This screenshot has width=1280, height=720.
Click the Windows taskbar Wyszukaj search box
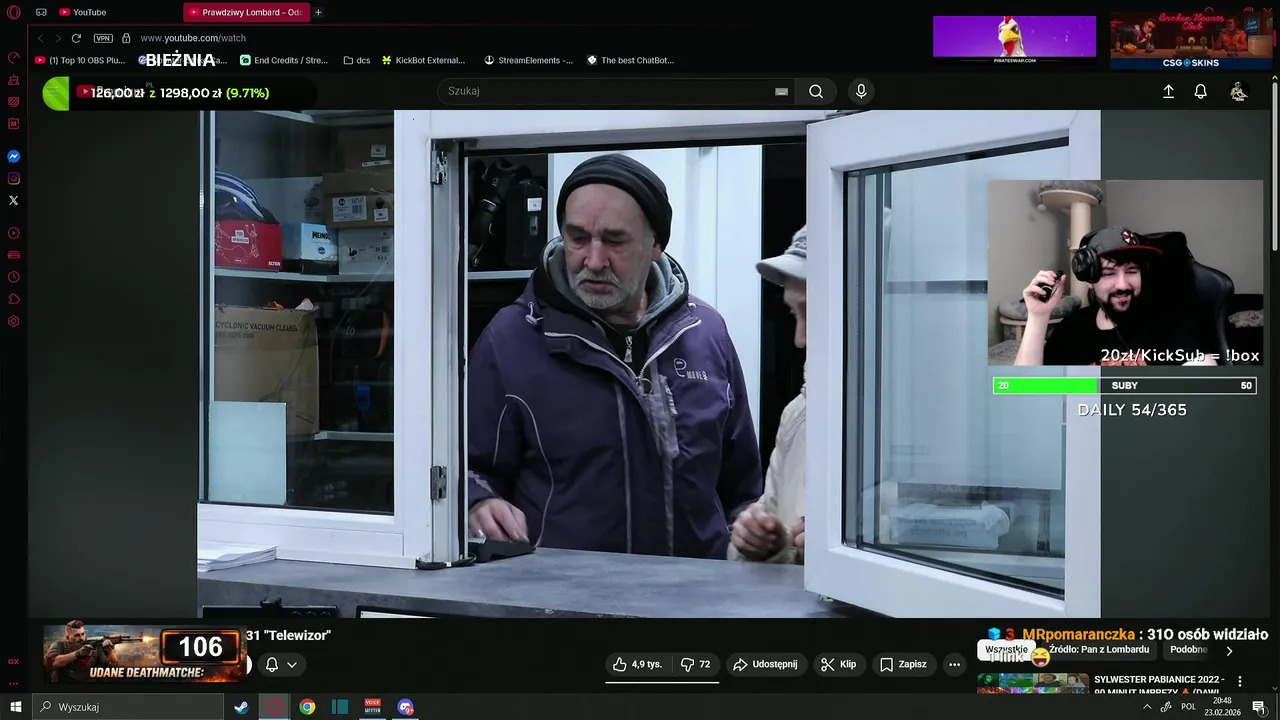click(128, 707)
